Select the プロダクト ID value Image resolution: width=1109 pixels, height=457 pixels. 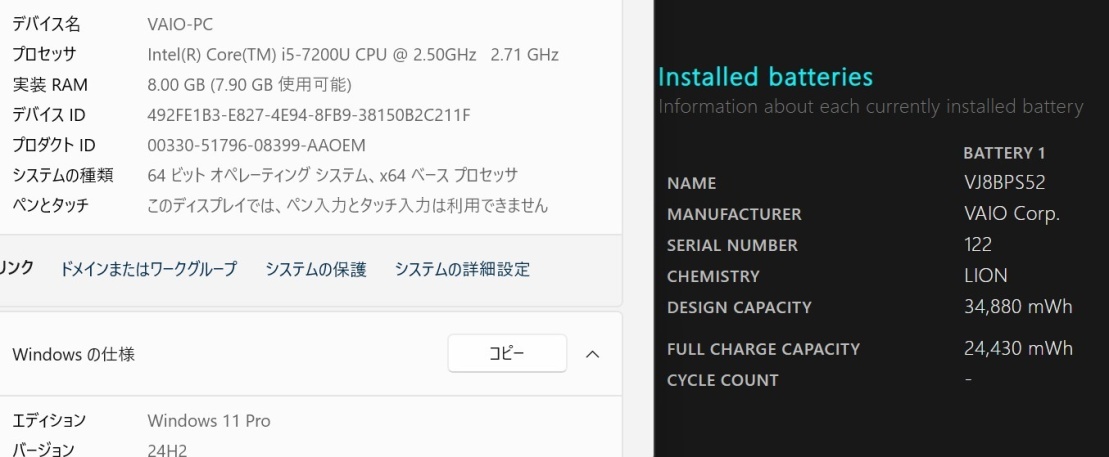click(x=257, y=145)
